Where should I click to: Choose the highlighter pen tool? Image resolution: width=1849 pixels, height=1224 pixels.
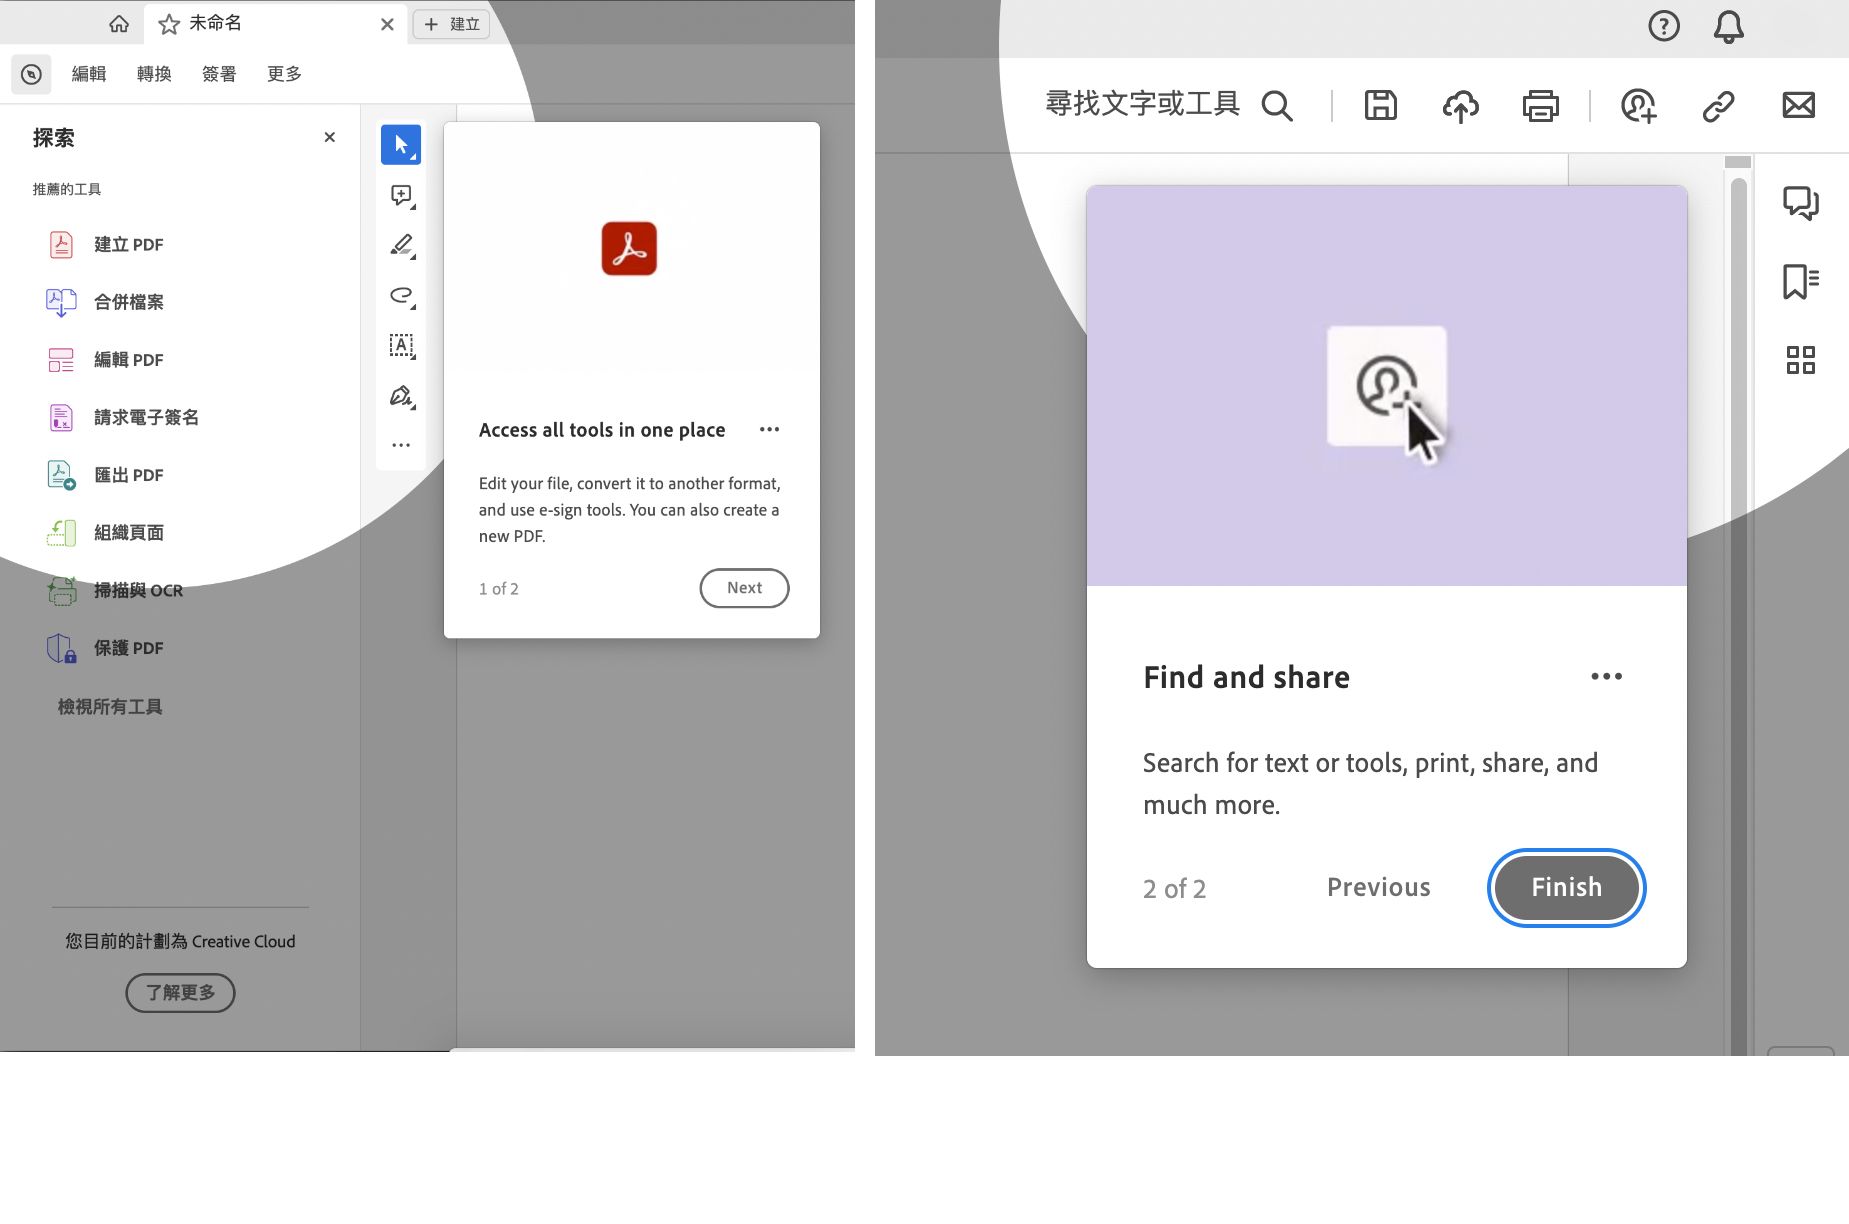tap(401, 245)
